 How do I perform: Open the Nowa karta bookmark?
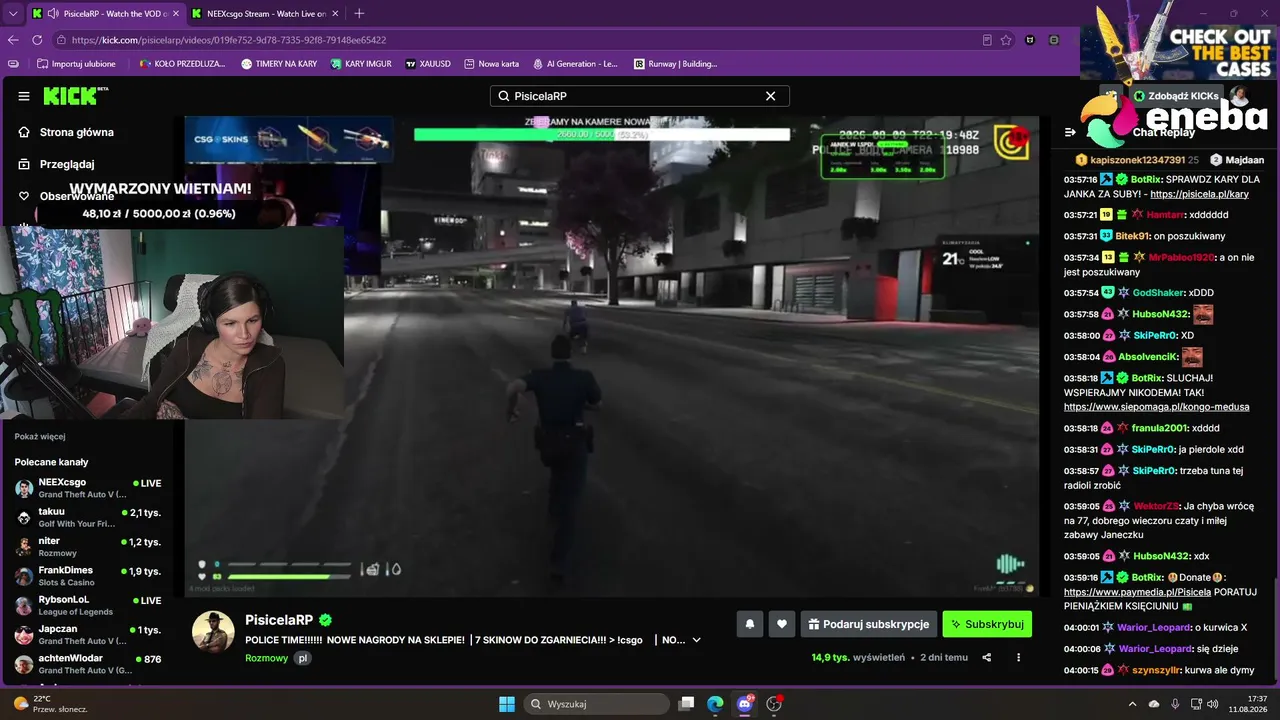(491, 64)
